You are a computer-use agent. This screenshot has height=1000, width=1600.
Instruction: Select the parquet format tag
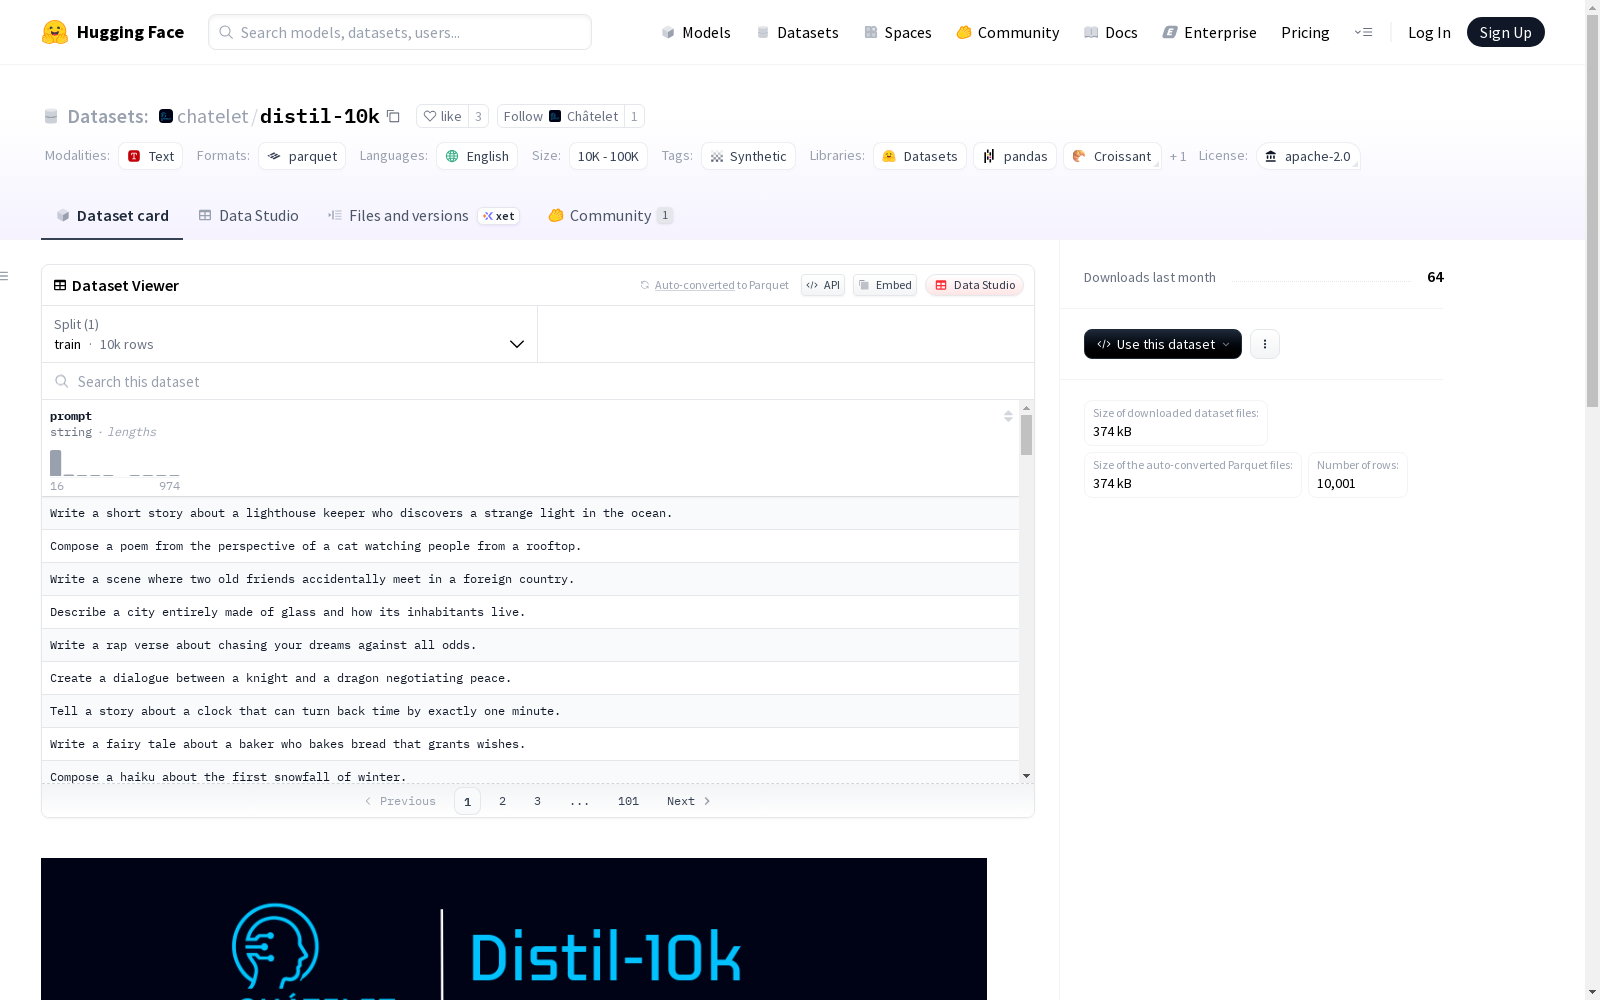click(x=302, y=156)
